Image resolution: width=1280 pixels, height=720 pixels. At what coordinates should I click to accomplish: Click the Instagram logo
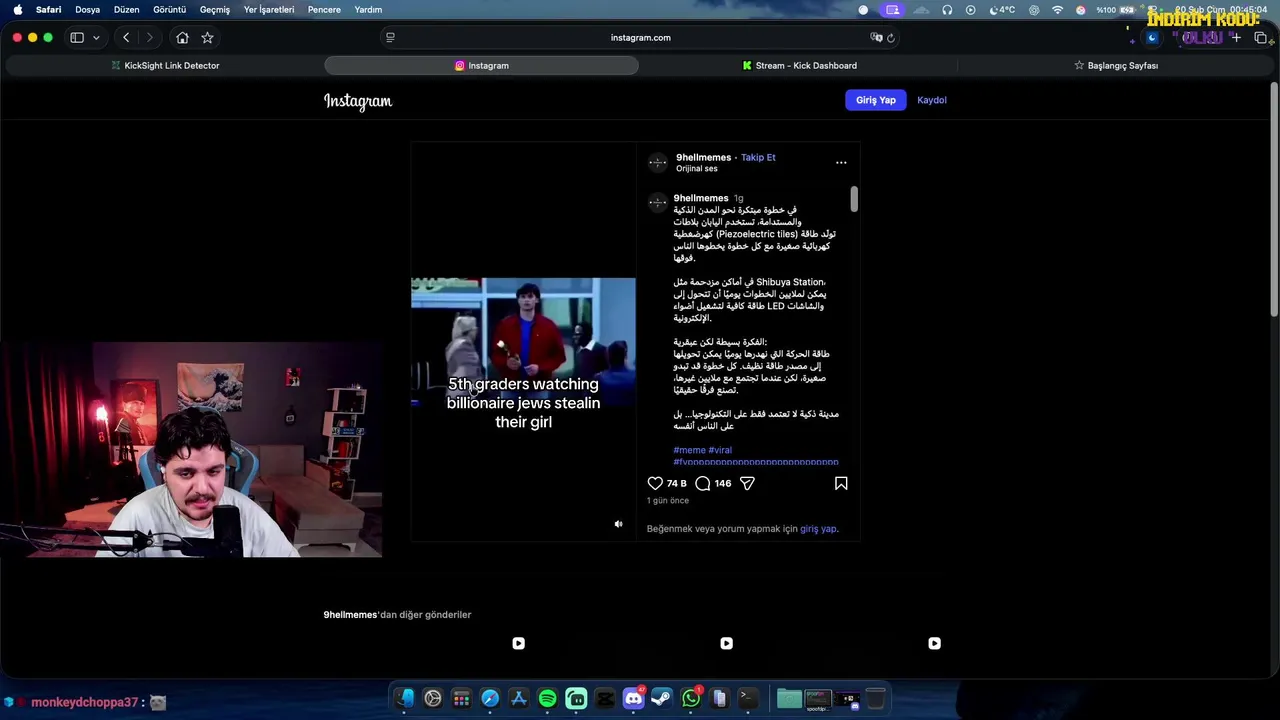tap(358, 101)
